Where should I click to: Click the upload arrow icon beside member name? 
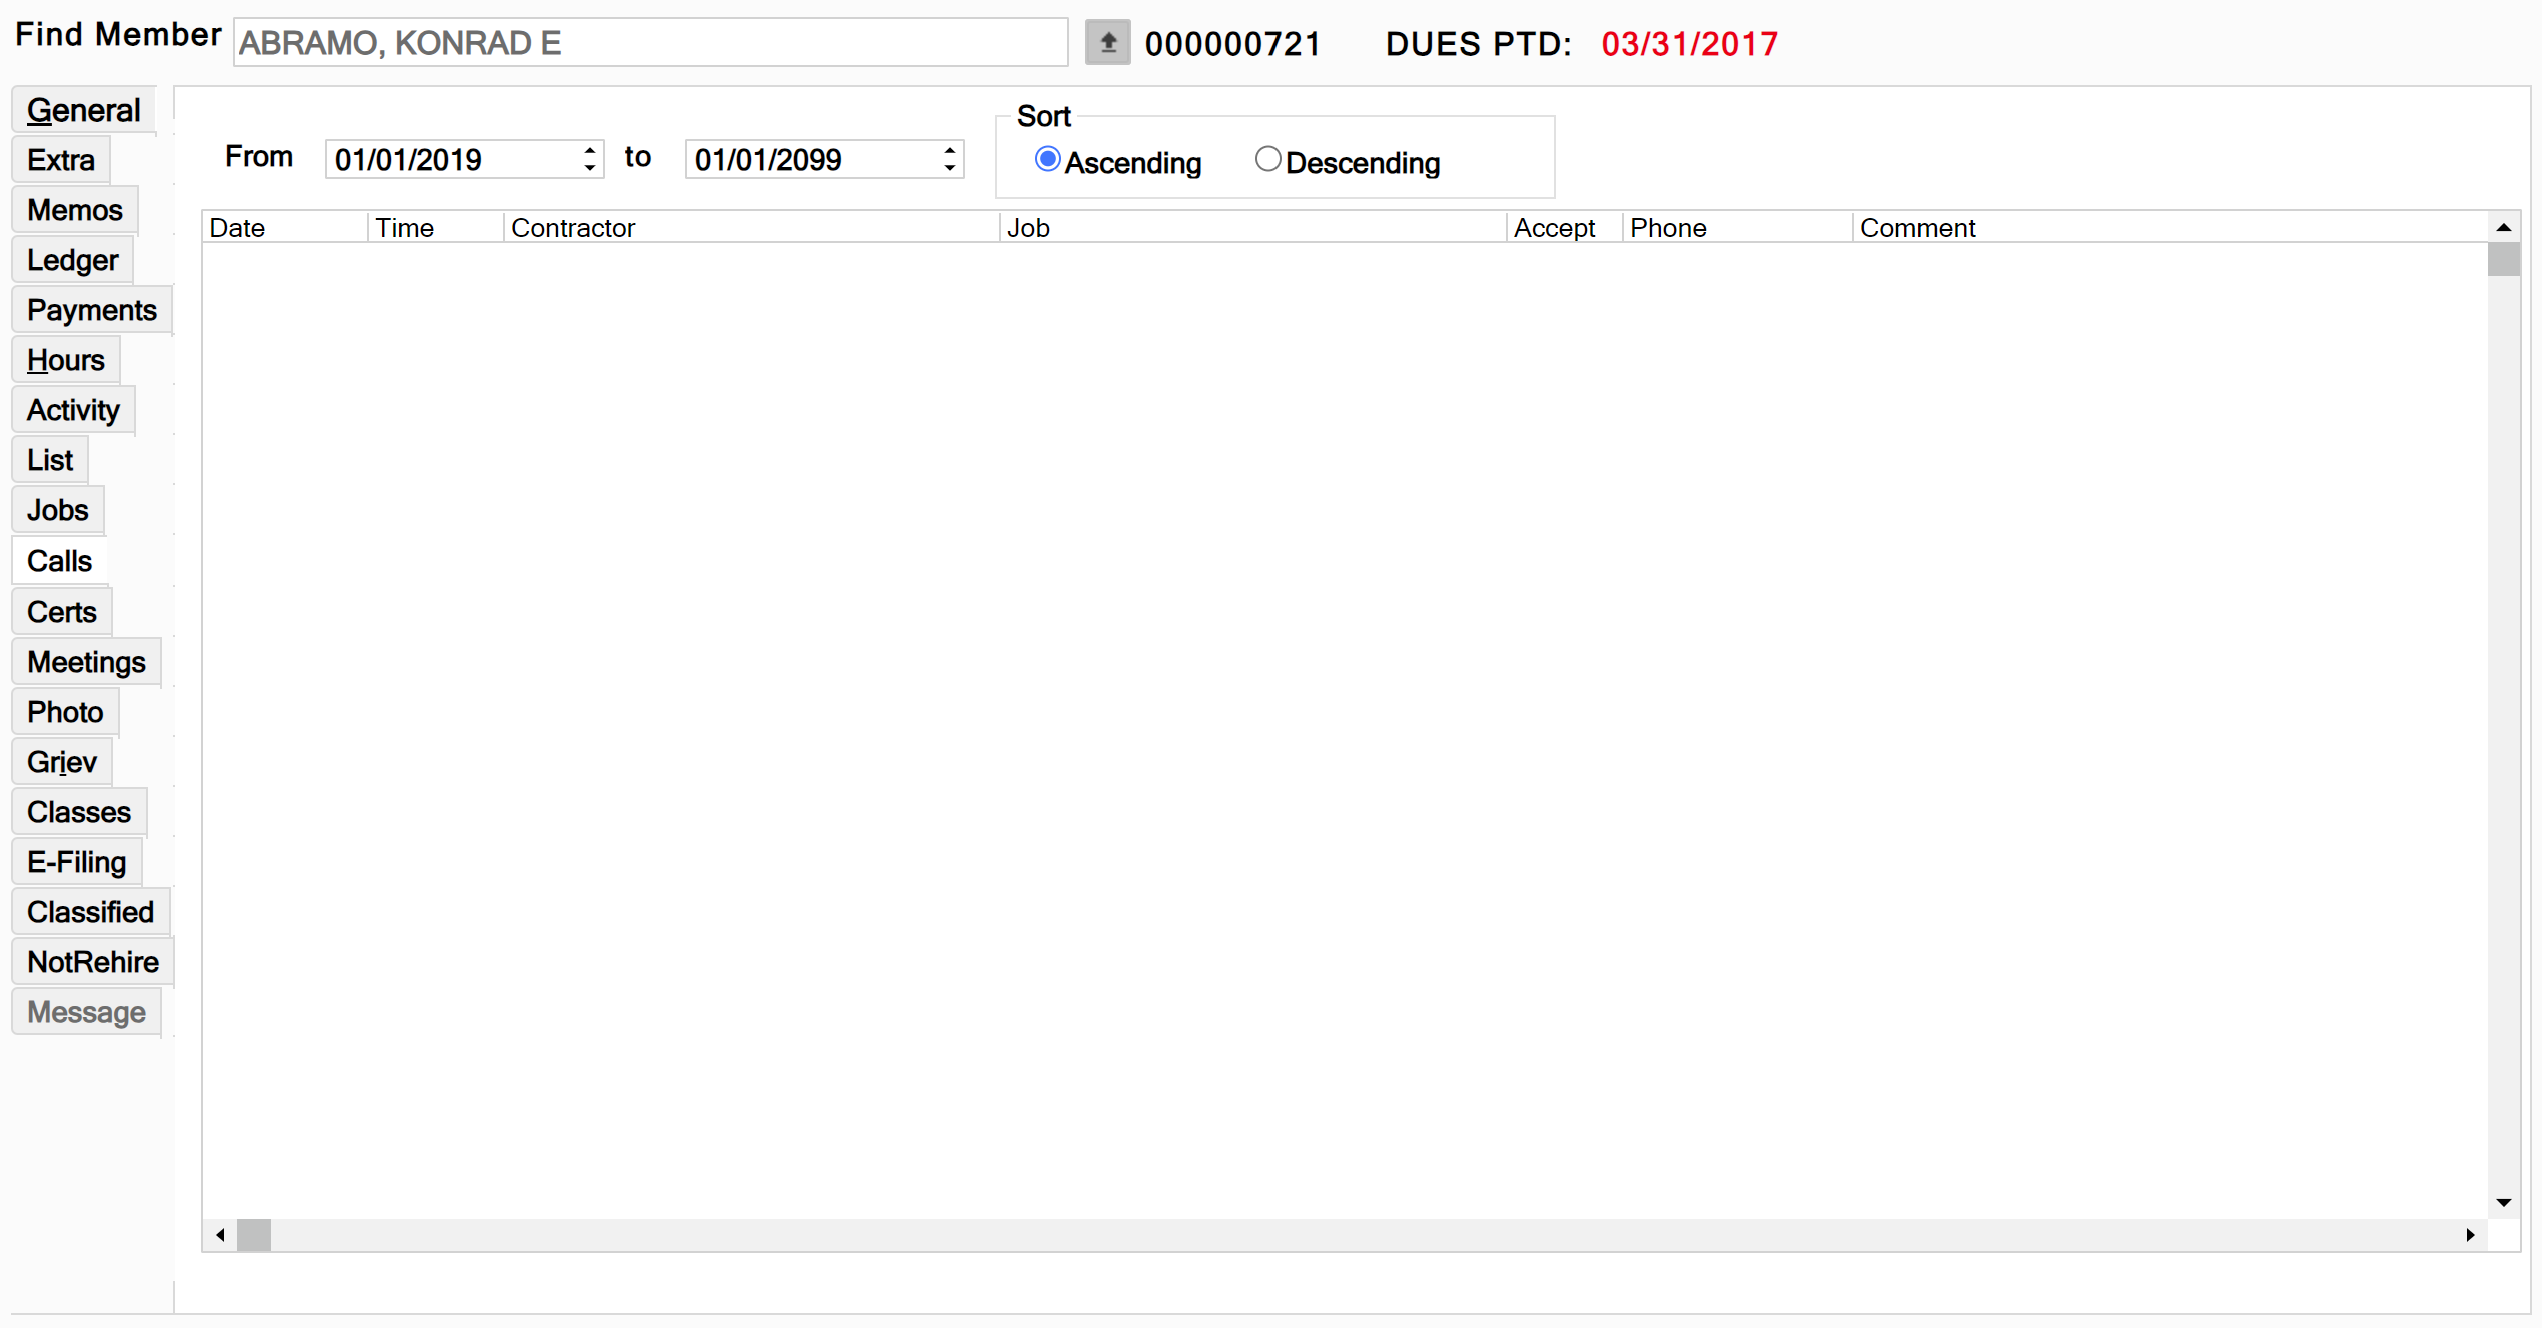pos(1107,43)
